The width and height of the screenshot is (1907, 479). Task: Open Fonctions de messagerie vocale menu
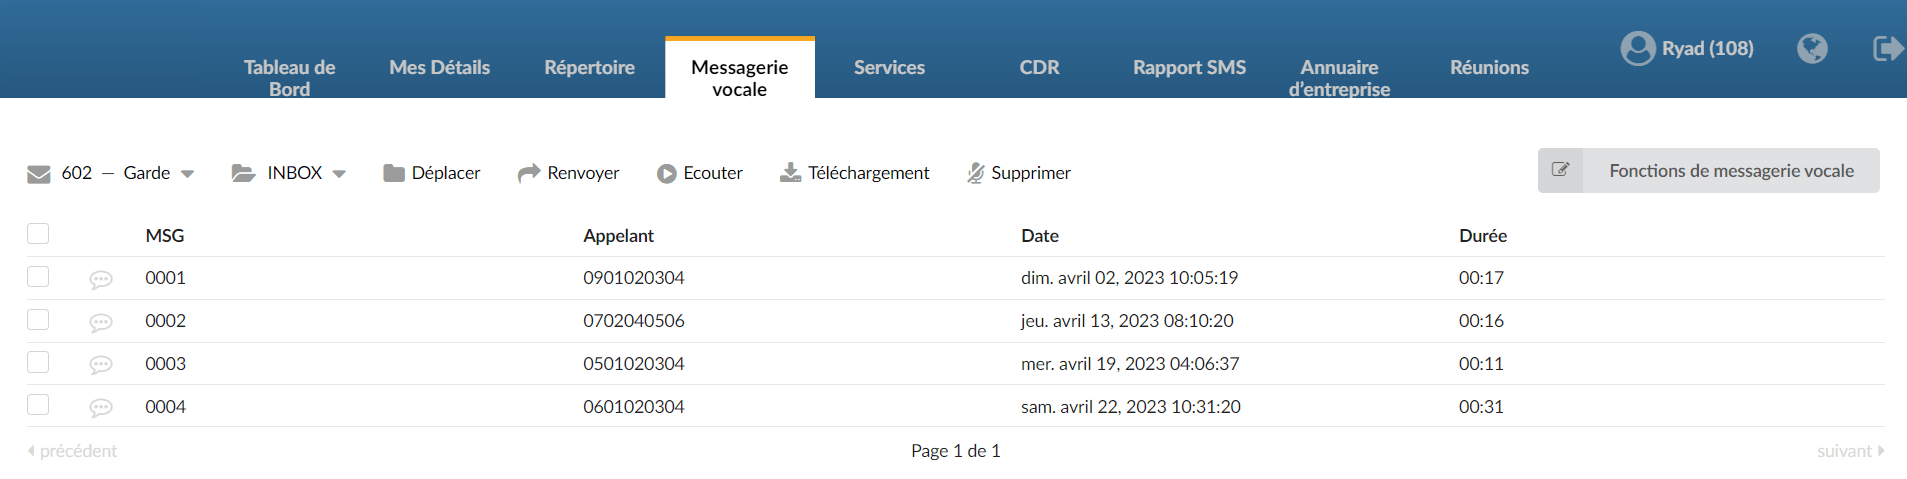1709,171
